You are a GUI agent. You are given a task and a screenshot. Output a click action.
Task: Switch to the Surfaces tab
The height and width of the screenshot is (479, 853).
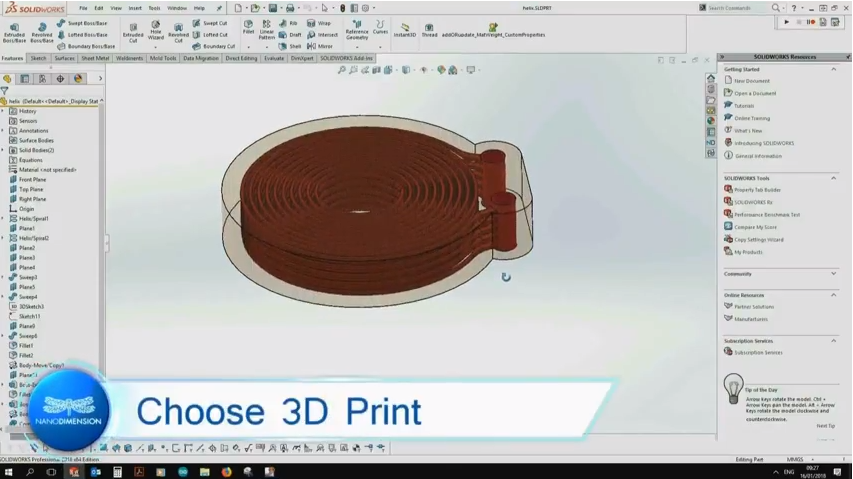point(64,58)
